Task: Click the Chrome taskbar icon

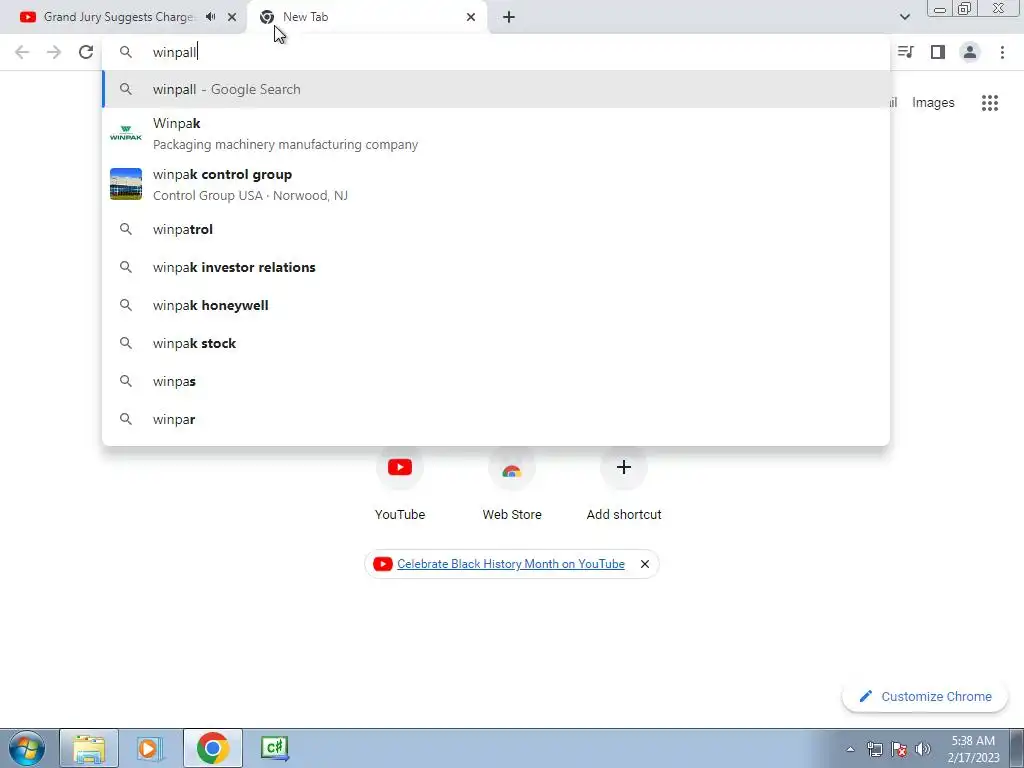Action: [212, 748]
